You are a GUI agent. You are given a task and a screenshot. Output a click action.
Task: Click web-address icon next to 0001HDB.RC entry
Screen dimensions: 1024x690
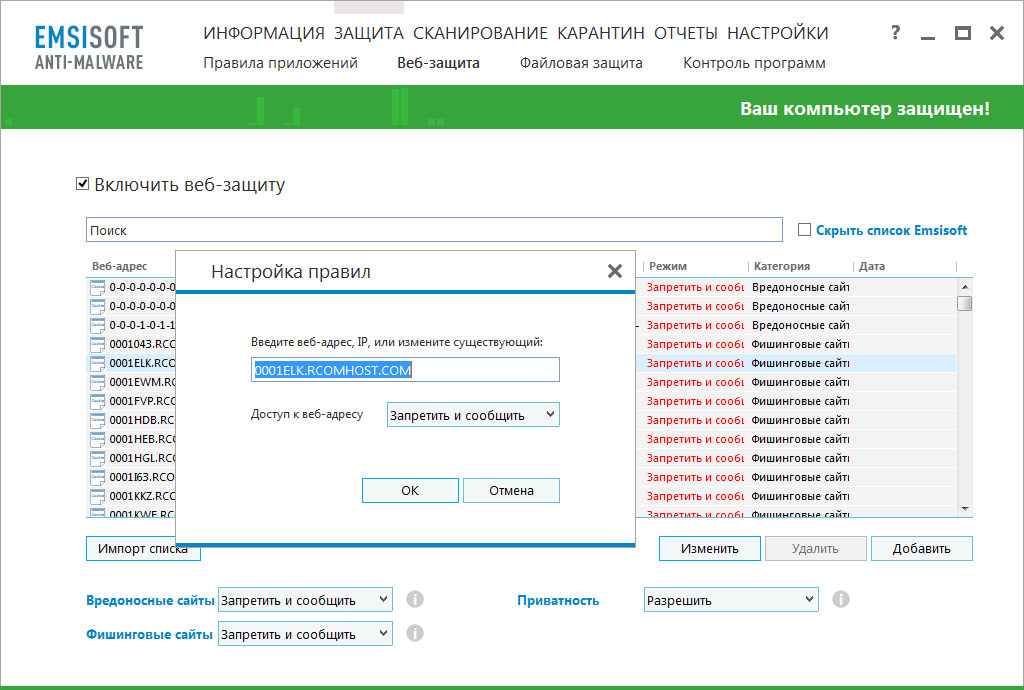pyautogui.click(x=97, y=420)
